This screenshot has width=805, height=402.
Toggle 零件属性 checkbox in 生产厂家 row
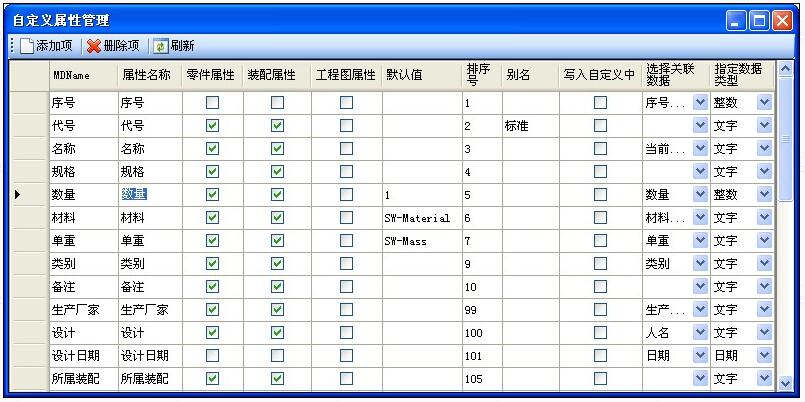coord(212,310)
